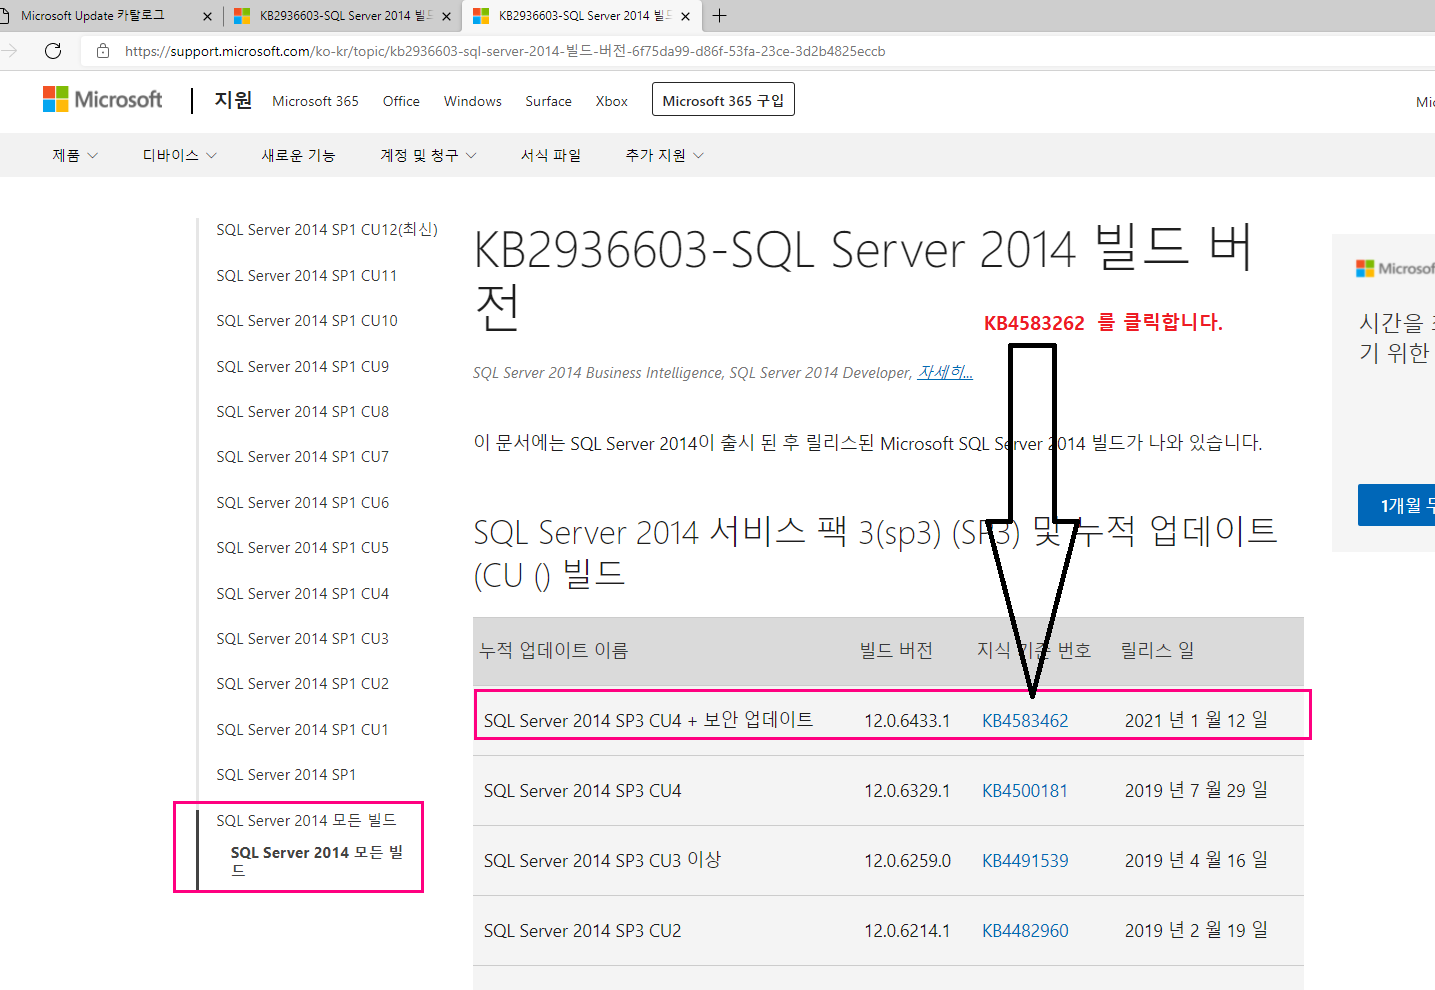1435x990 pixels.
Task: Click build version 12.0.6214.1 cell
Action: coord(907,930)
